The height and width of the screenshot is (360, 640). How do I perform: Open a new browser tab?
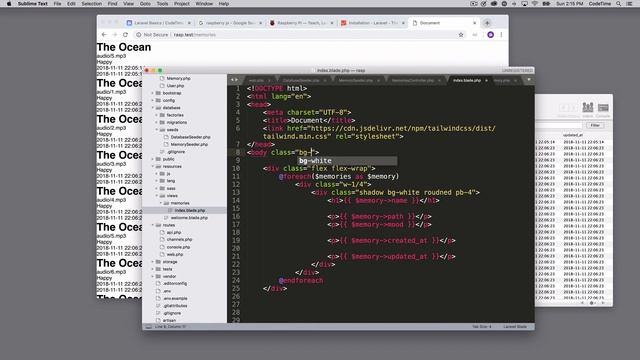(487, 23)
